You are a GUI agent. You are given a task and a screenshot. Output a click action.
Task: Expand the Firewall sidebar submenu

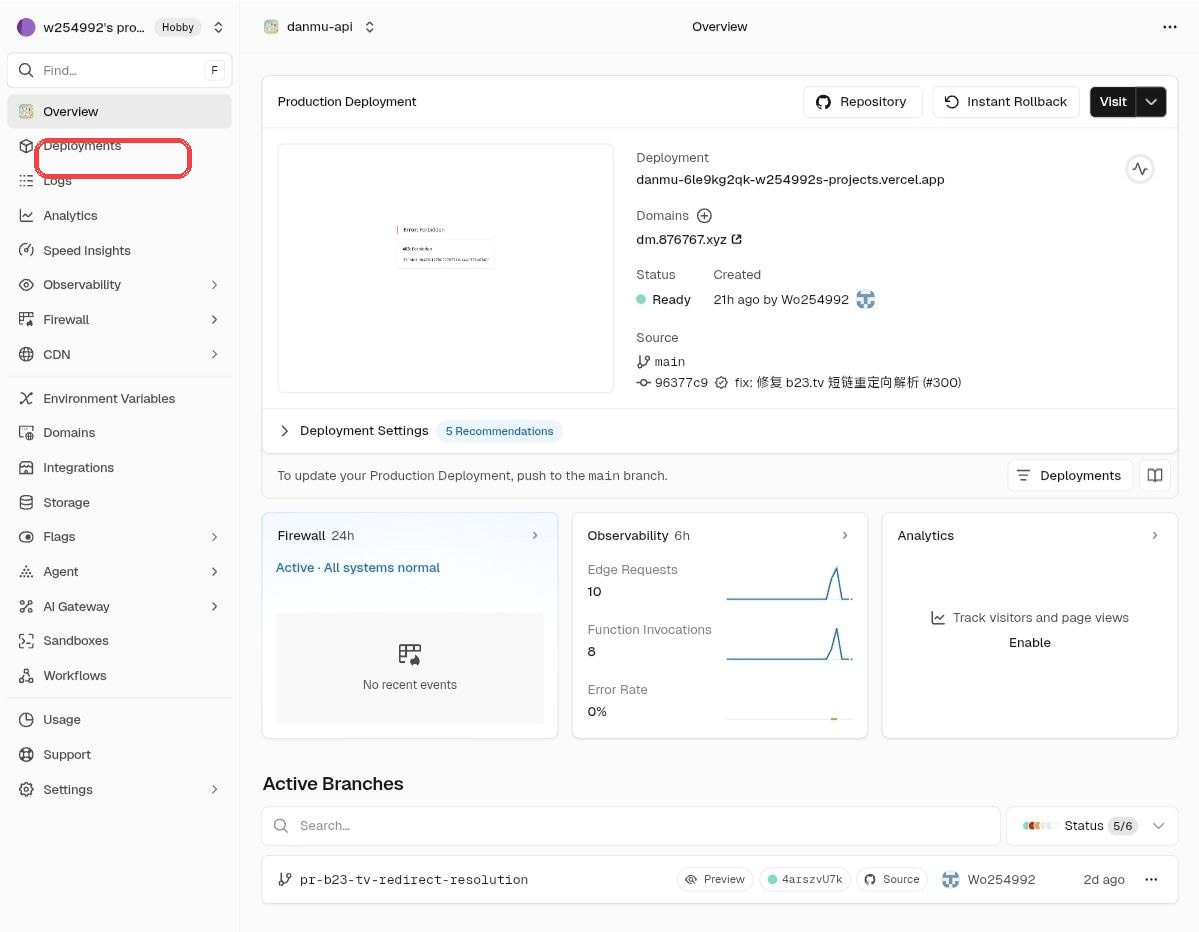pyautogui.click(x=214, y=320)
